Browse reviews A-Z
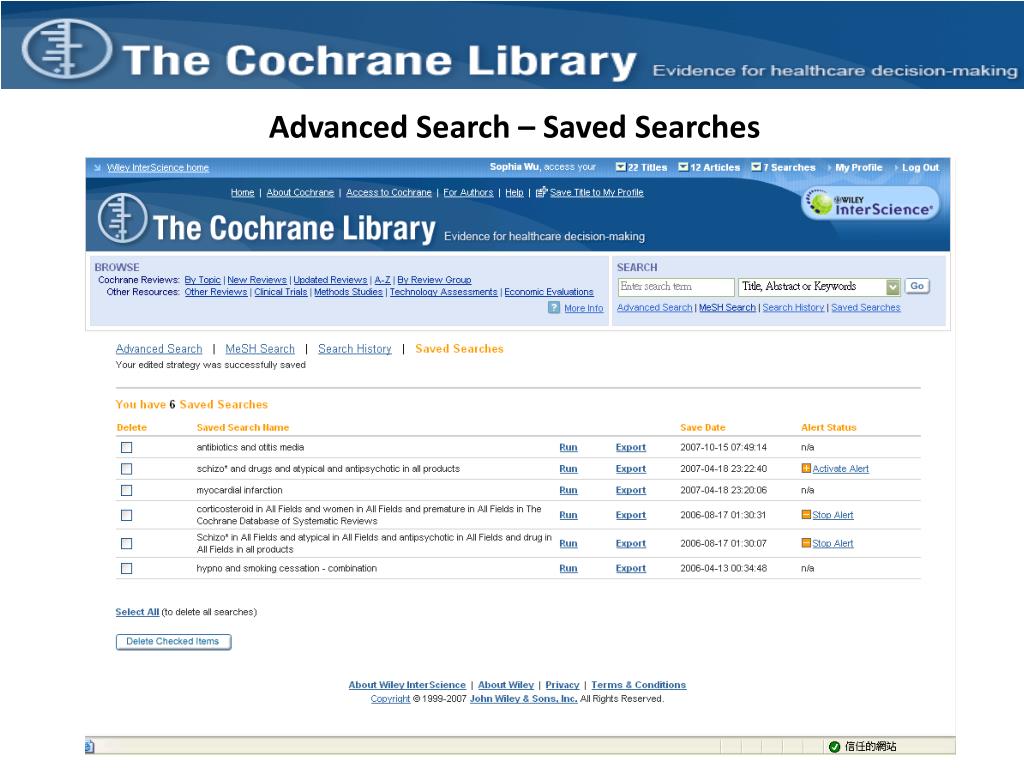 coord(382,280)
